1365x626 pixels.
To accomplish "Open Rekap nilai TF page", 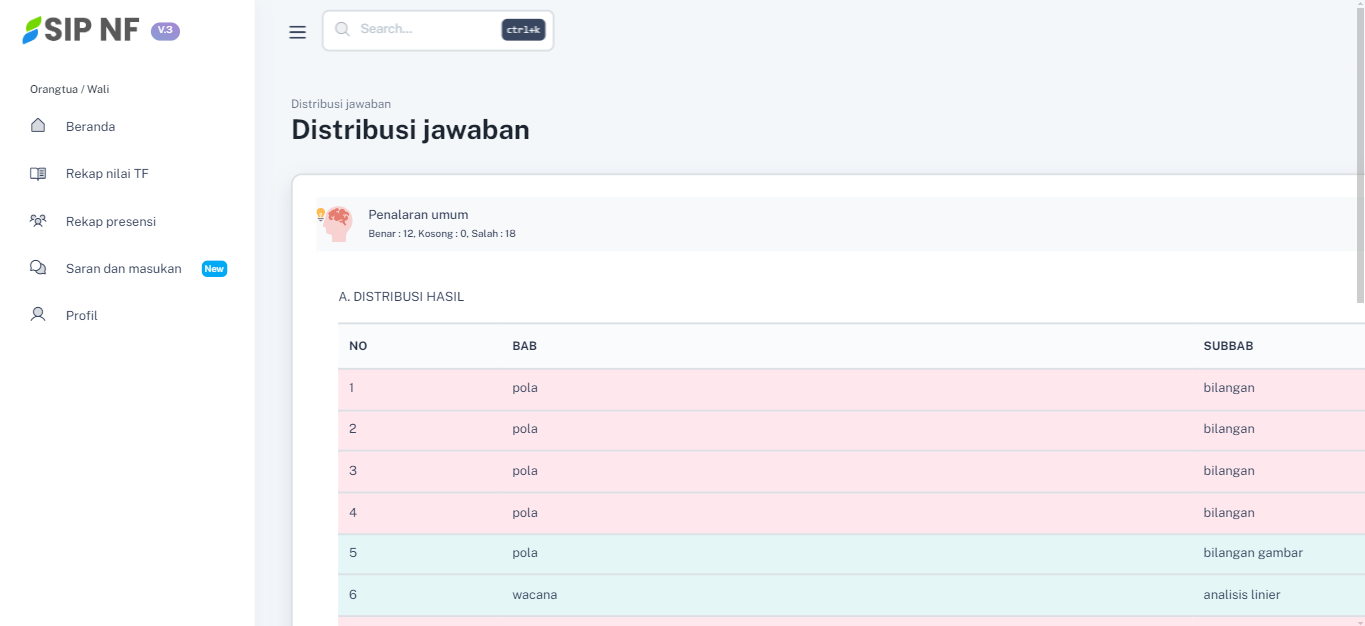I will point(107,174).
